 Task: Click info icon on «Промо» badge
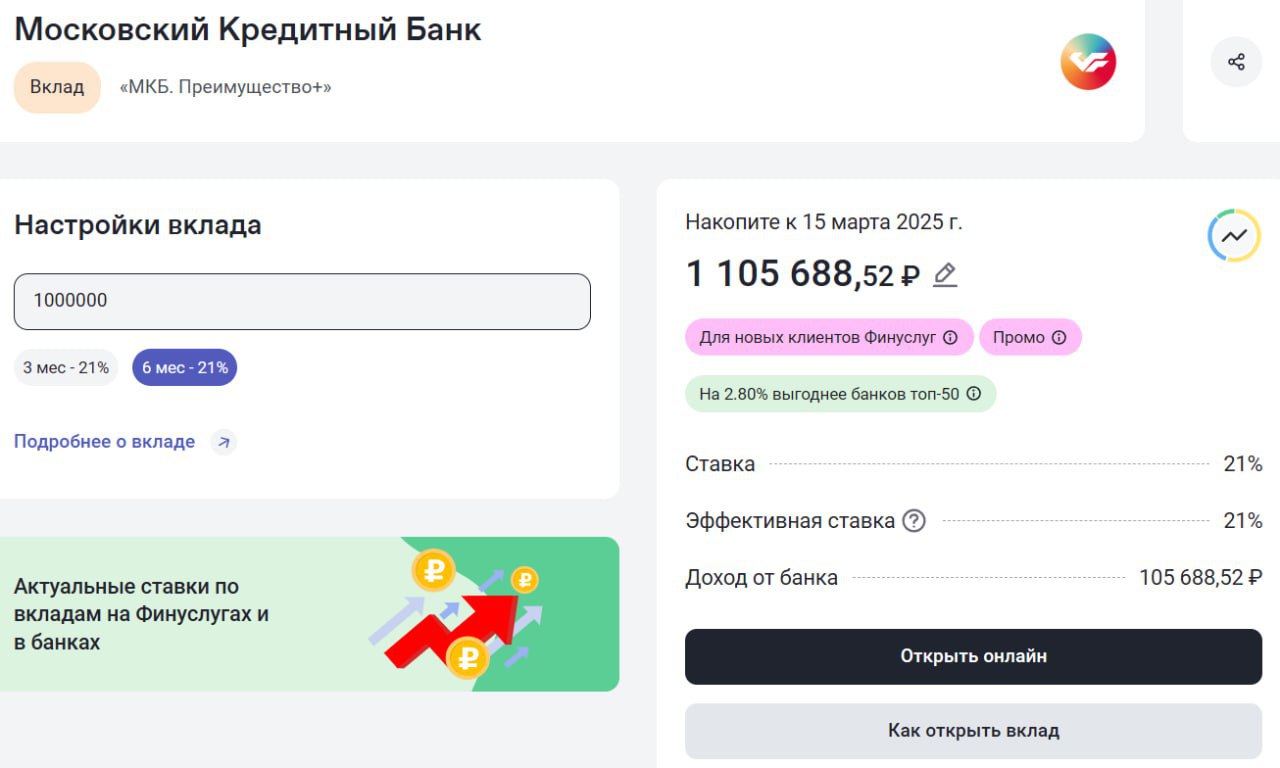pyautogui.click(x=1059, y=338)
